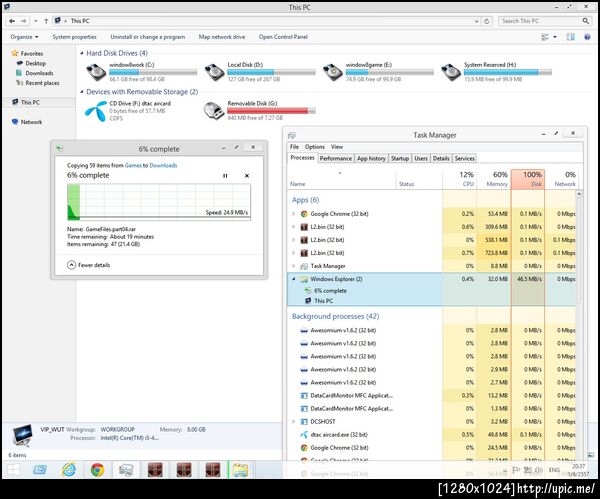Expand the Task Manager app row

click(x=293, y=266)
